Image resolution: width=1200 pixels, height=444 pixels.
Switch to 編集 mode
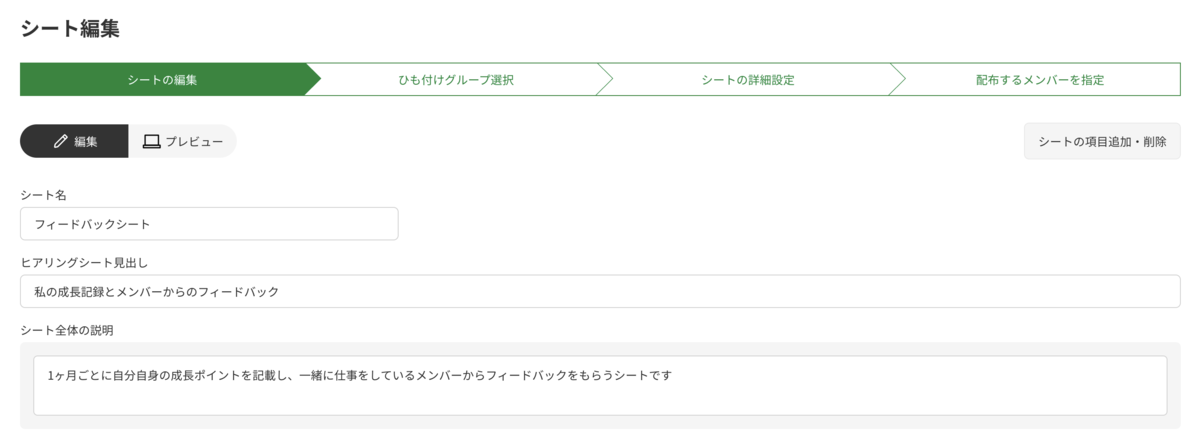(x=74, y=141)
